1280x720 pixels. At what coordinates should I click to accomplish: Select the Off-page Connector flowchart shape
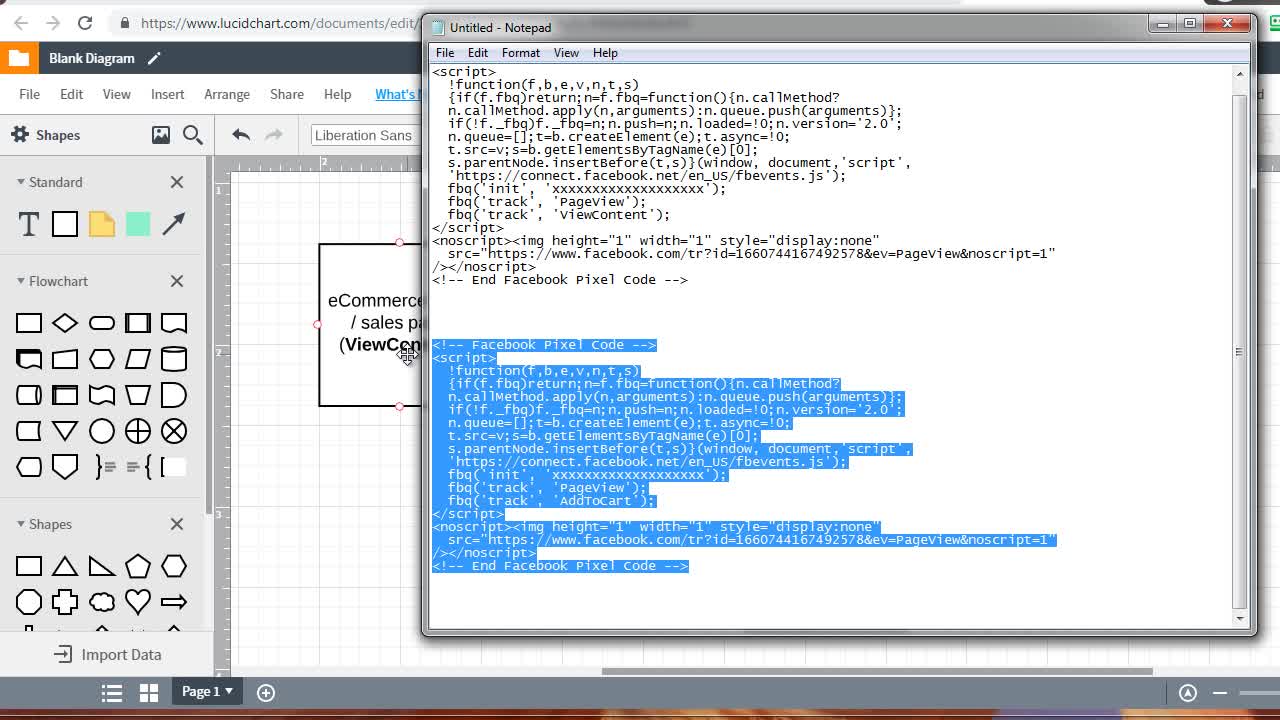point(65,467)
